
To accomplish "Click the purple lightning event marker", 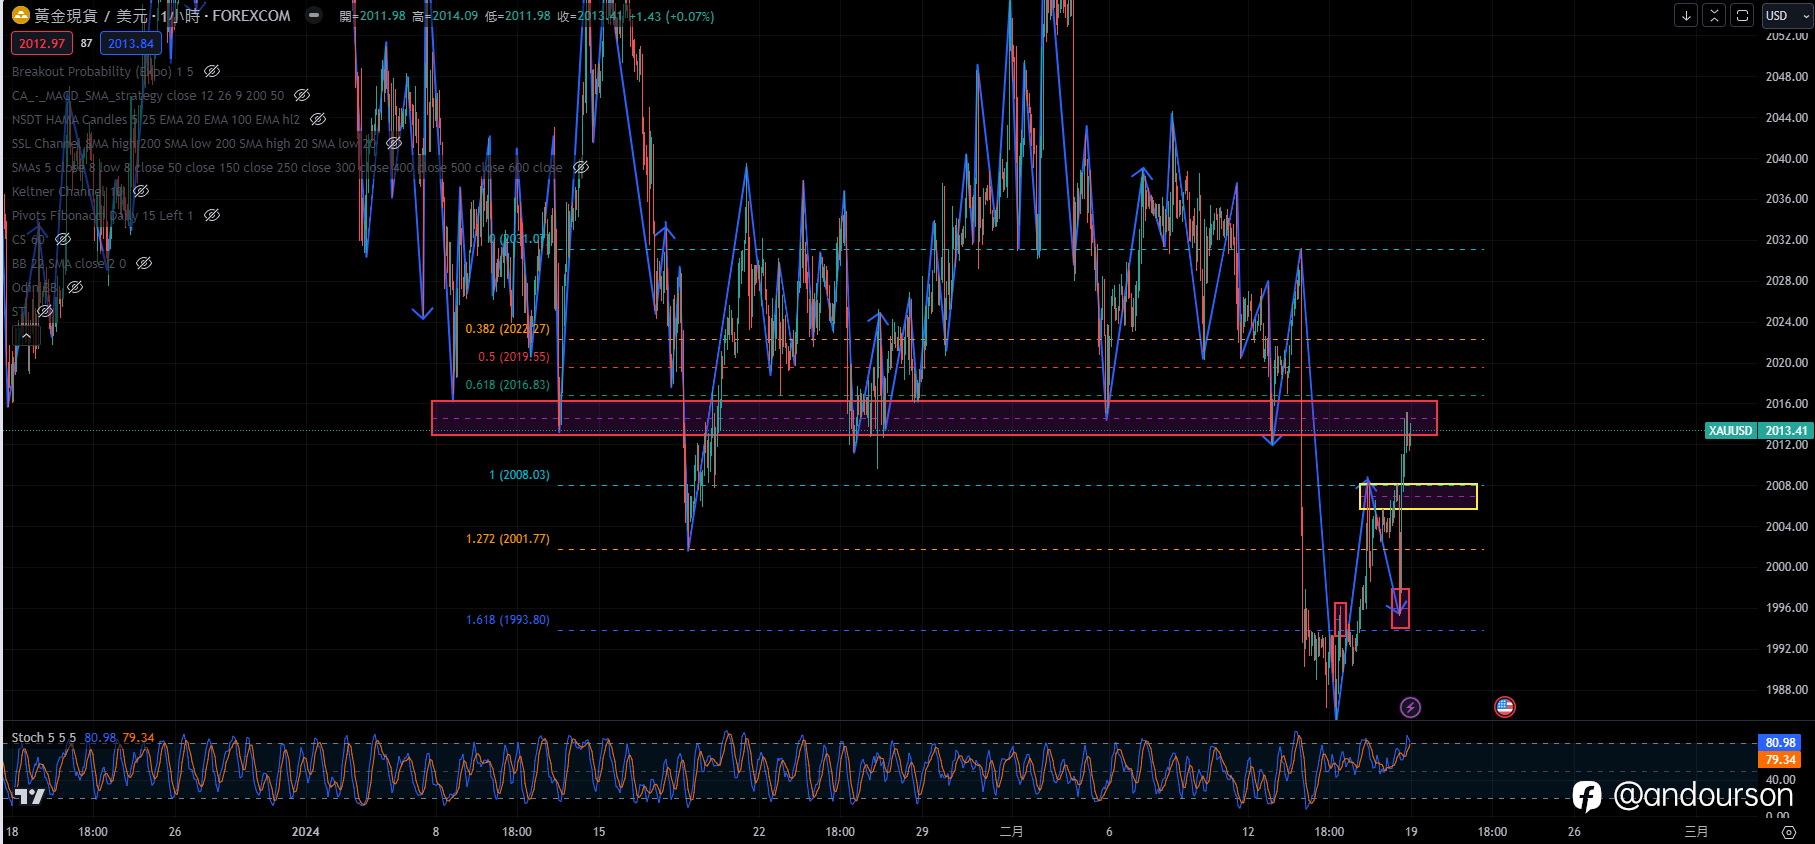I will 1410,708.
